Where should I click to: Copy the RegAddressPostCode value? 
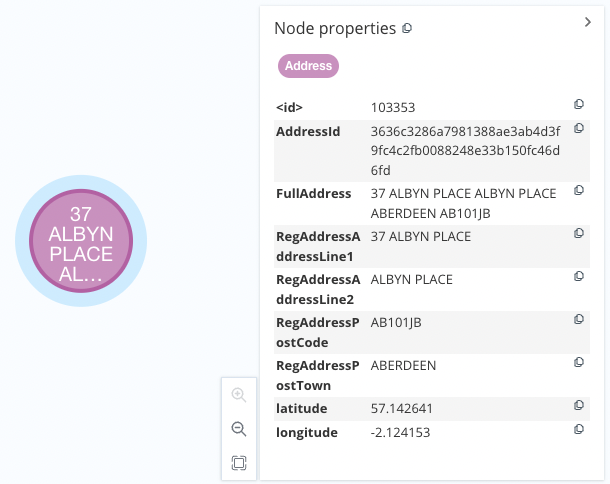point(578,320)
